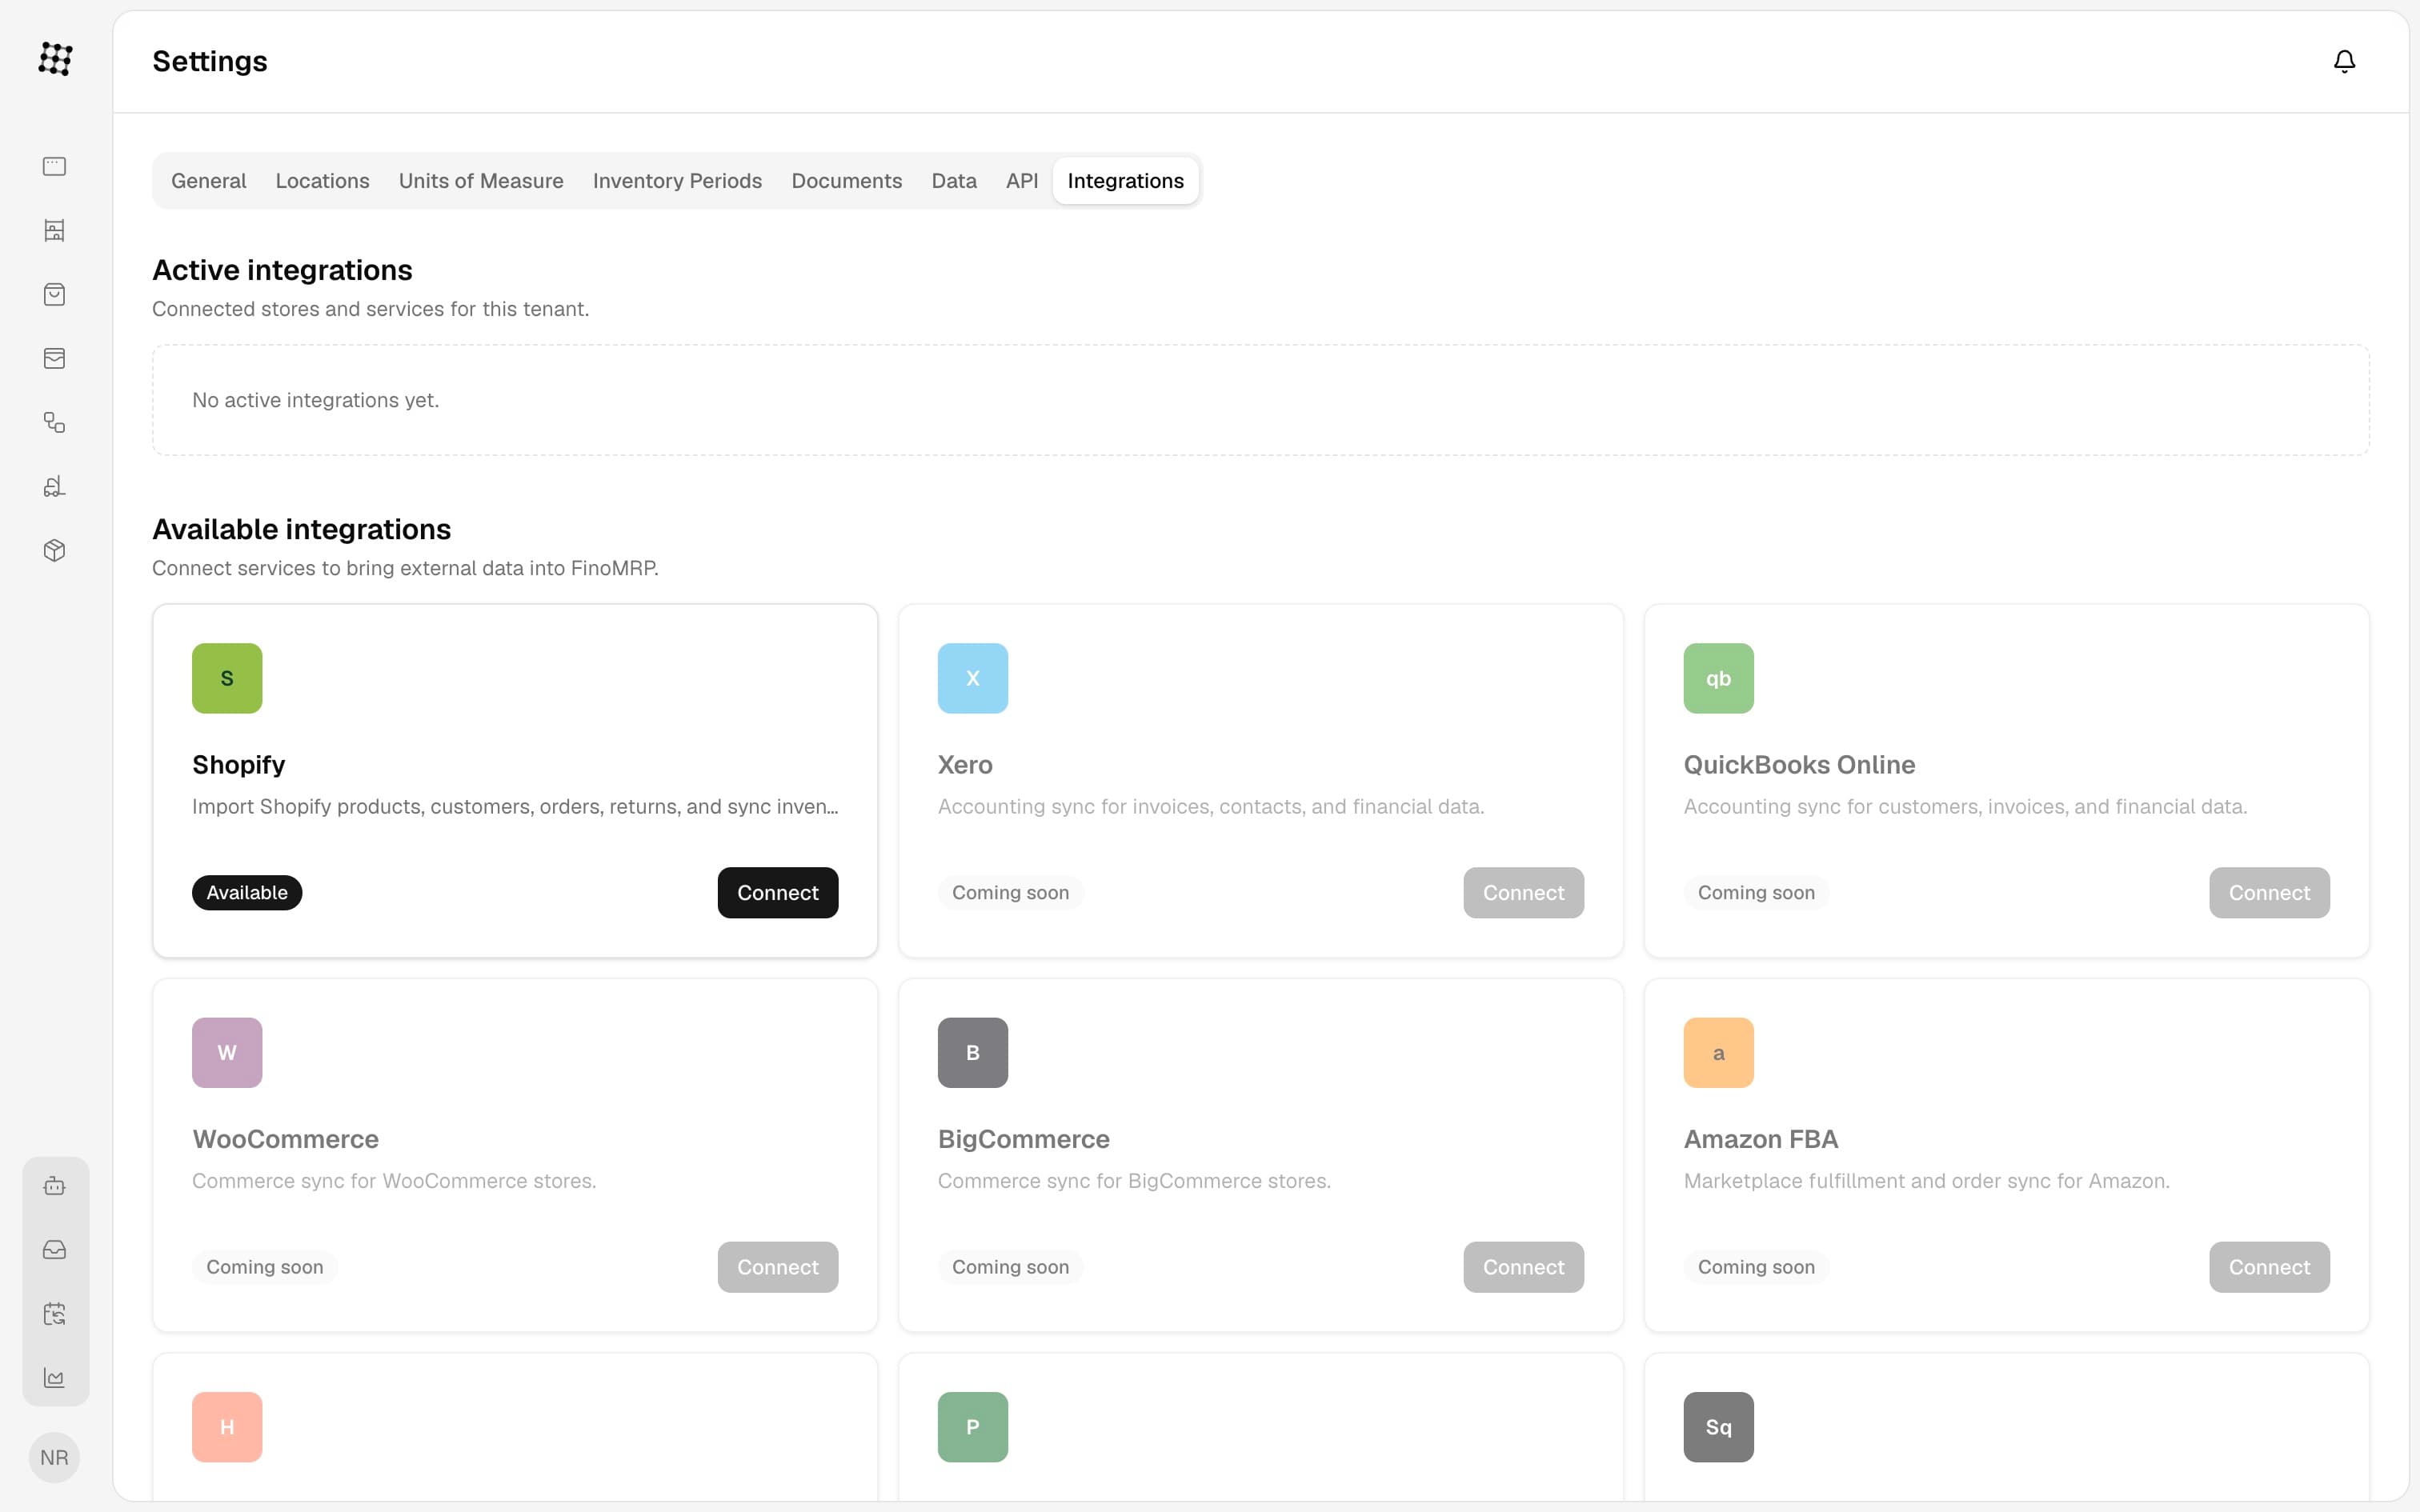The height and width of the screenshot is (1512, 2420).
Task: Open the inbox tray icon in sidebar
Action: coord(55,1250)
